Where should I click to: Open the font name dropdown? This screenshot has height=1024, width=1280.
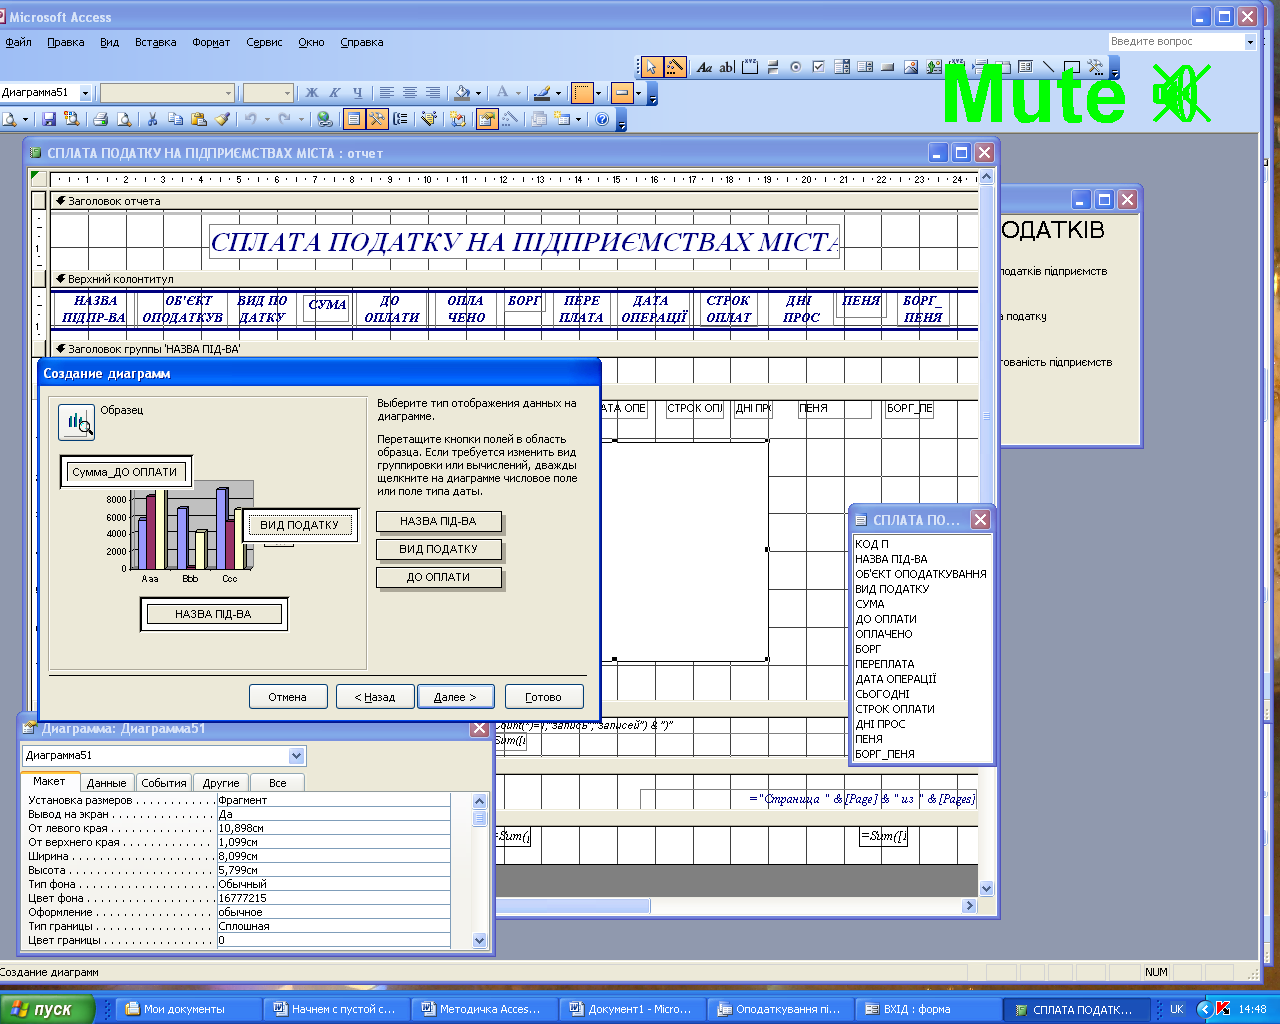pyautogui.click(x=228, y=93)
